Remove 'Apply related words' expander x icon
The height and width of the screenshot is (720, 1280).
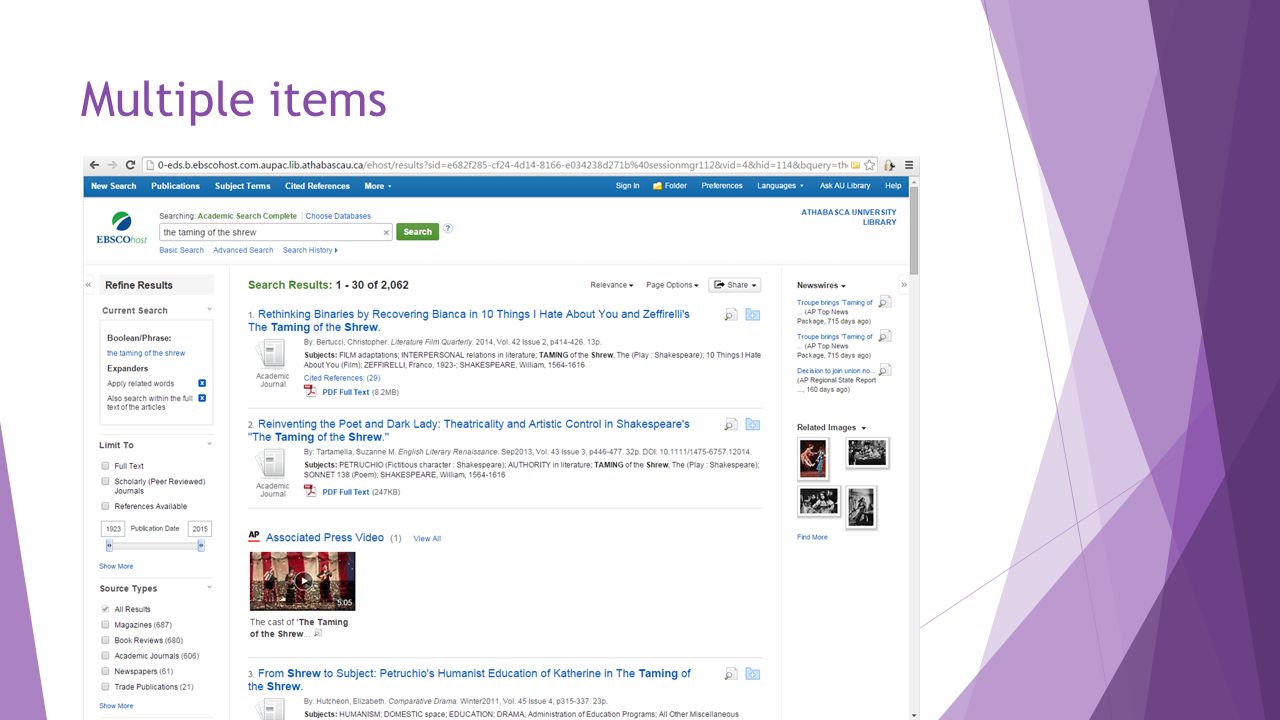pos(202,383)
